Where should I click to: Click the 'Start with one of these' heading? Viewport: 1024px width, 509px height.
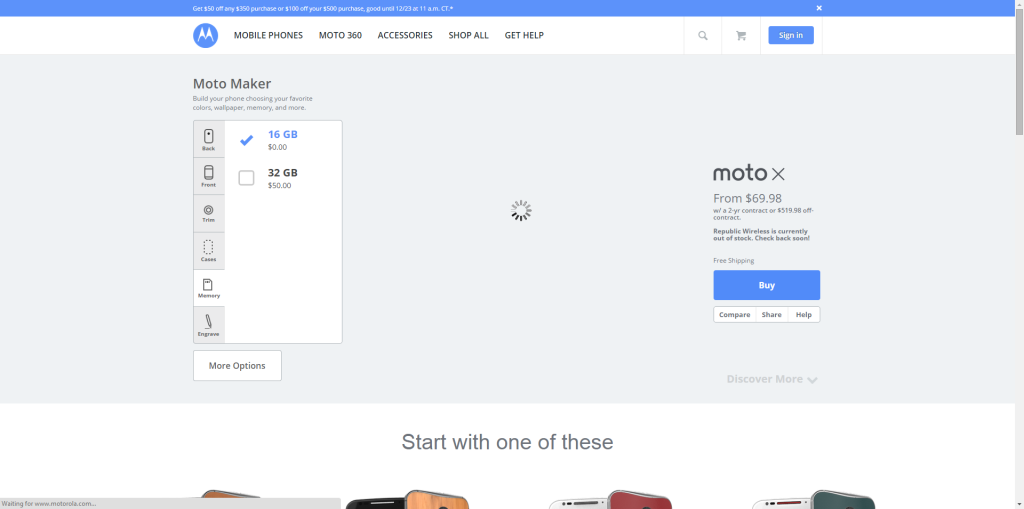point(507,442)
